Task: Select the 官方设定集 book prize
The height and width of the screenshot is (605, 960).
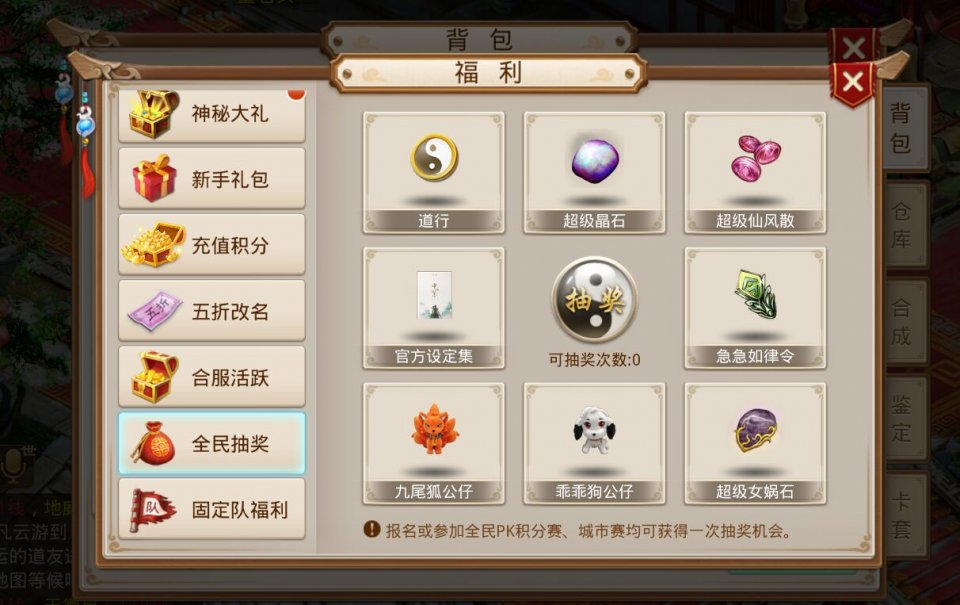Action: tap(433, 308)
